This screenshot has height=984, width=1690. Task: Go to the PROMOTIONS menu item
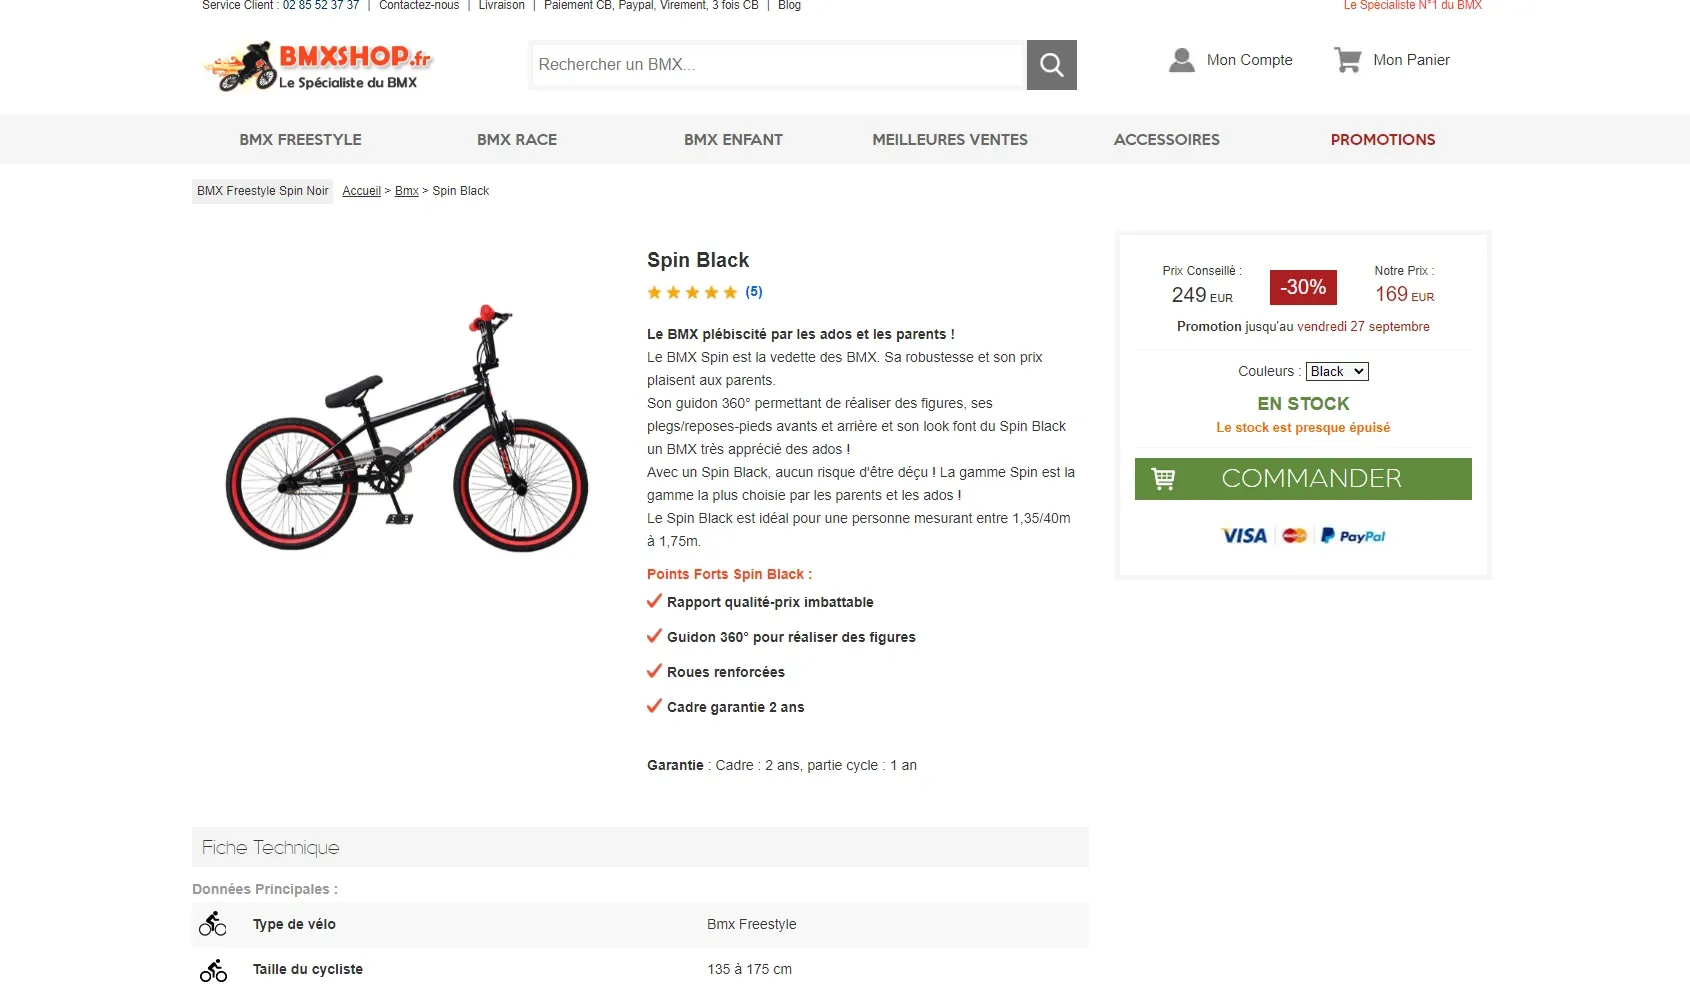click(1382, 140)
